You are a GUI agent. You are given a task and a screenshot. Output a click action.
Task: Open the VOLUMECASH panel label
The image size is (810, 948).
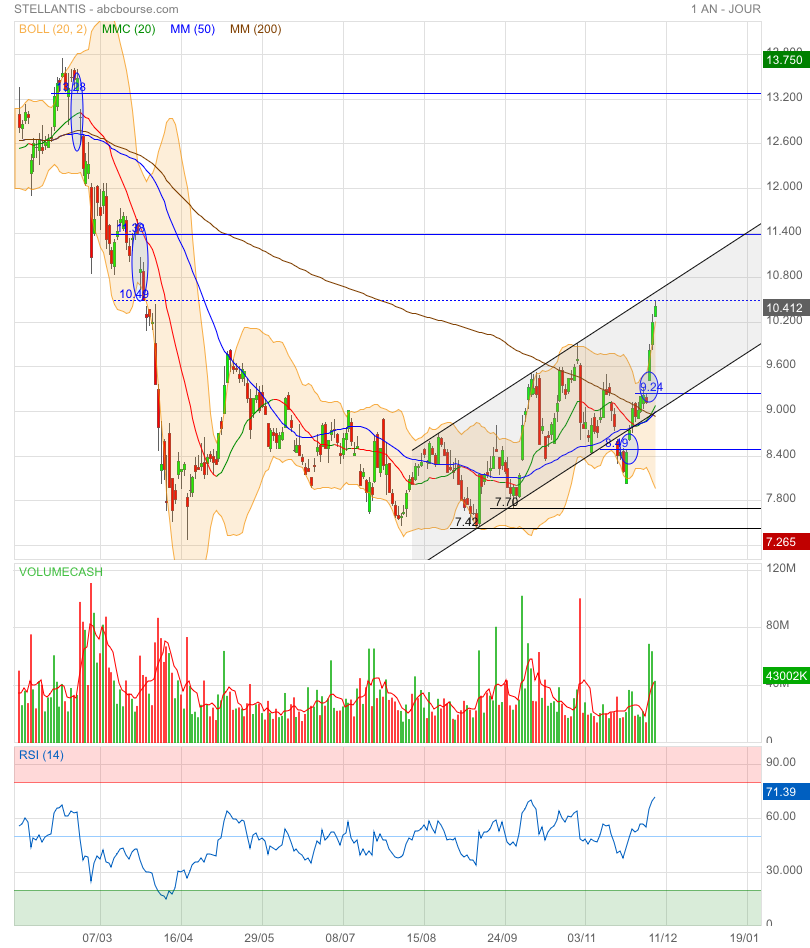[x=60, y=572]
